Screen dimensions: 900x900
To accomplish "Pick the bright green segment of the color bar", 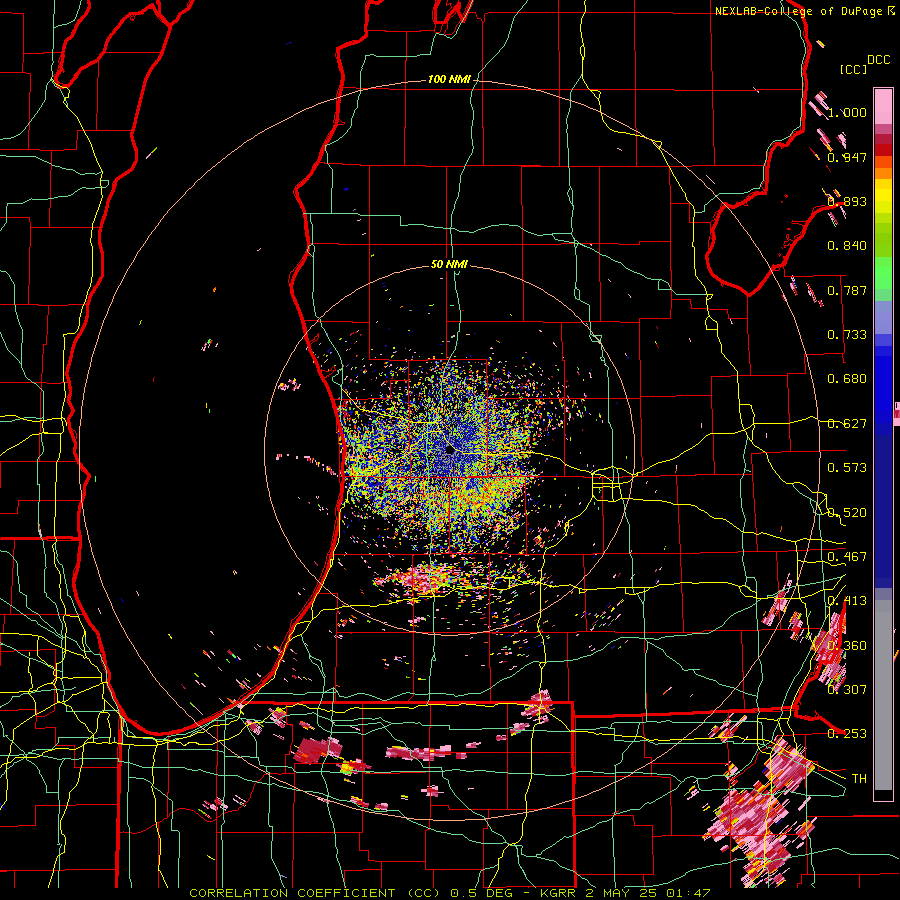I will (x=883, y=273).
